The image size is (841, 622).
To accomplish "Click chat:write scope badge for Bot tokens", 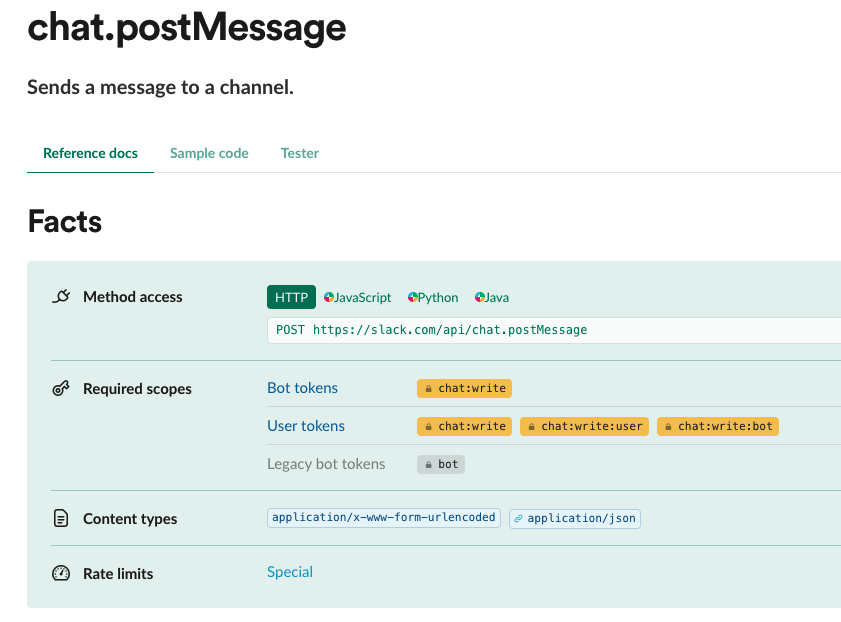I will click(x=464, y=388).
